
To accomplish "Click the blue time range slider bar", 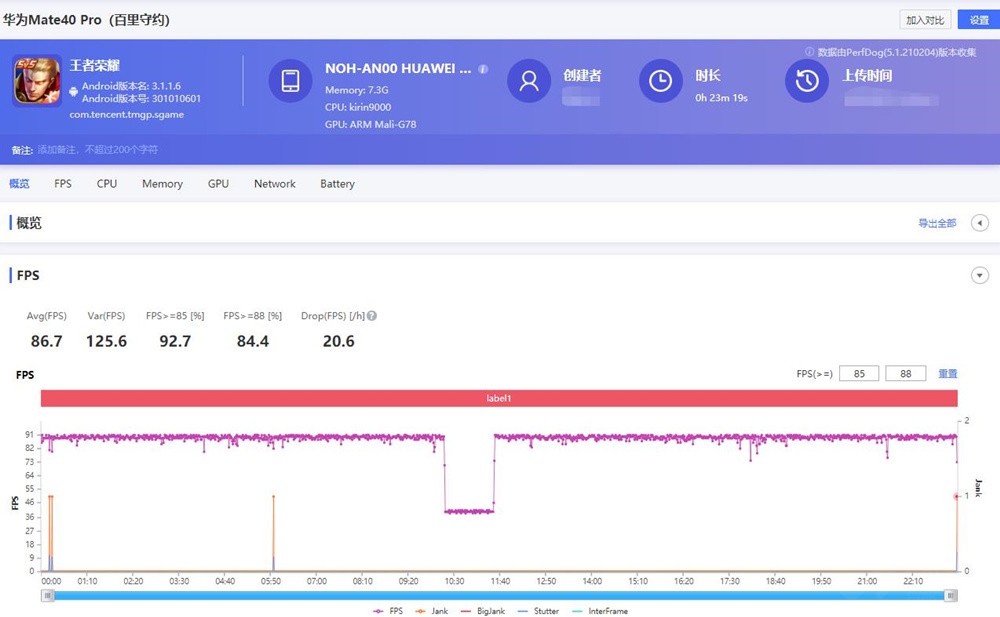I will click(x=499, y=595).
